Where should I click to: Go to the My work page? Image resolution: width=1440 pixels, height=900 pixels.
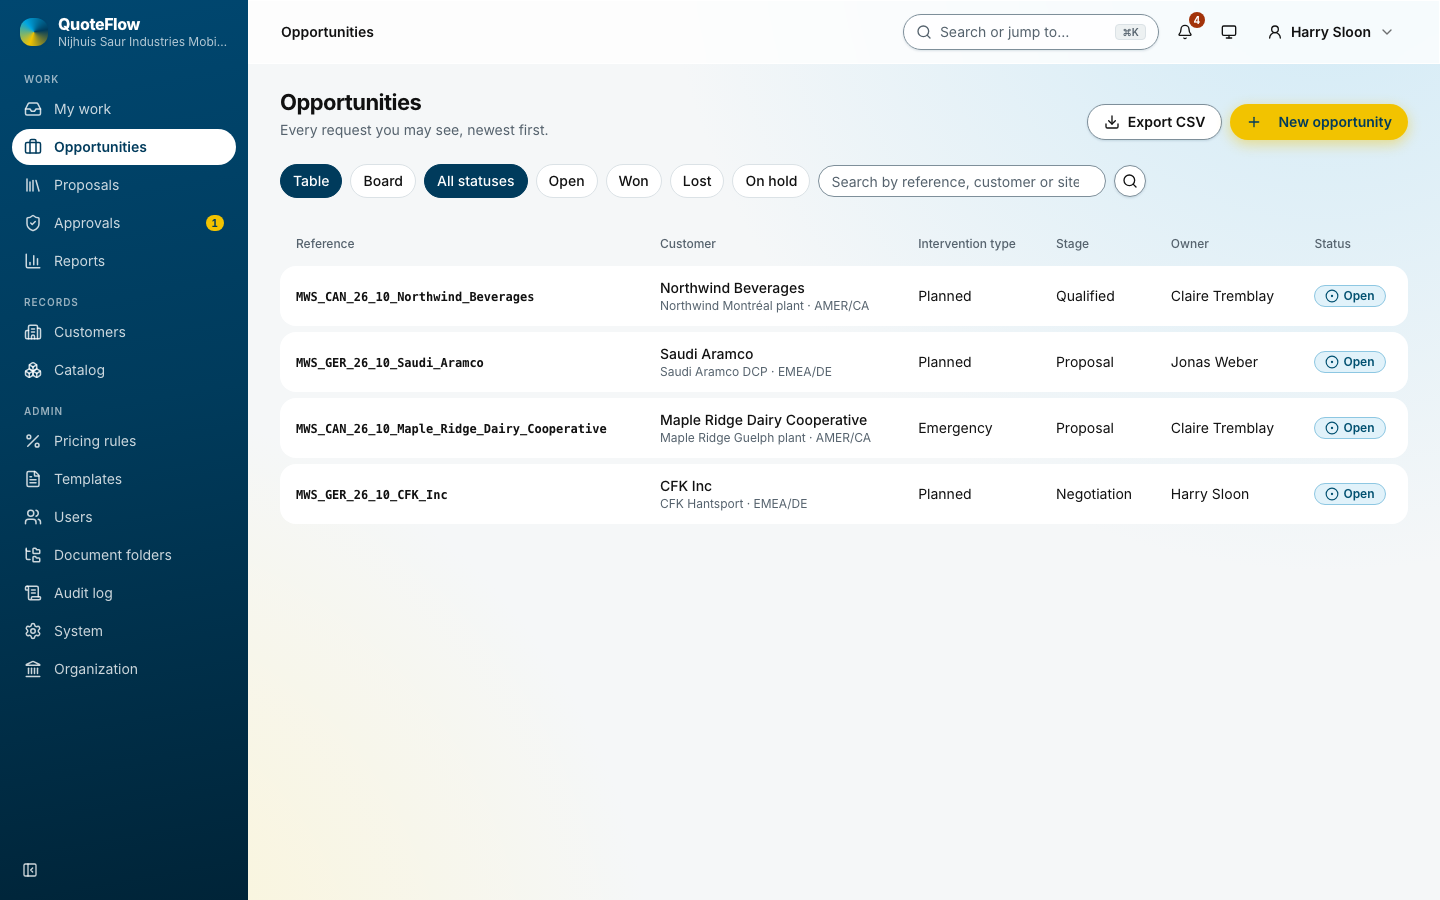[124, 109]
